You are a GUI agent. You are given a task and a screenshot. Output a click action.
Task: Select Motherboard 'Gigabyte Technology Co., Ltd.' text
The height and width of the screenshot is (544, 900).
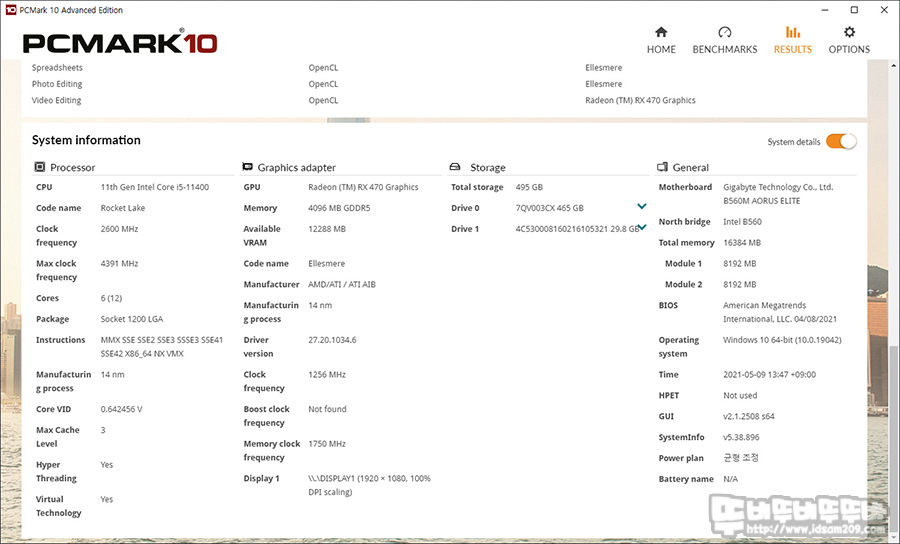(x=778, y=187)
